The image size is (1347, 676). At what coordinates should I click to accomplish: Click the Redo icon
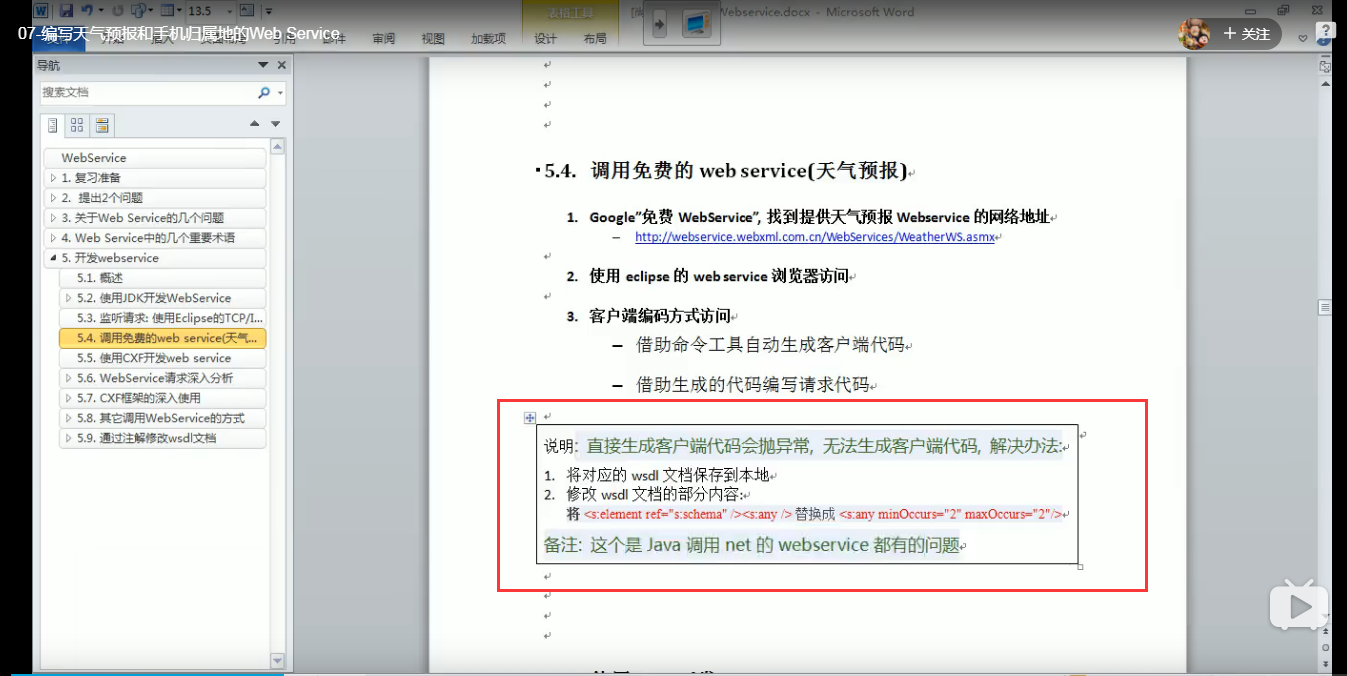click(x=118, y=10)
